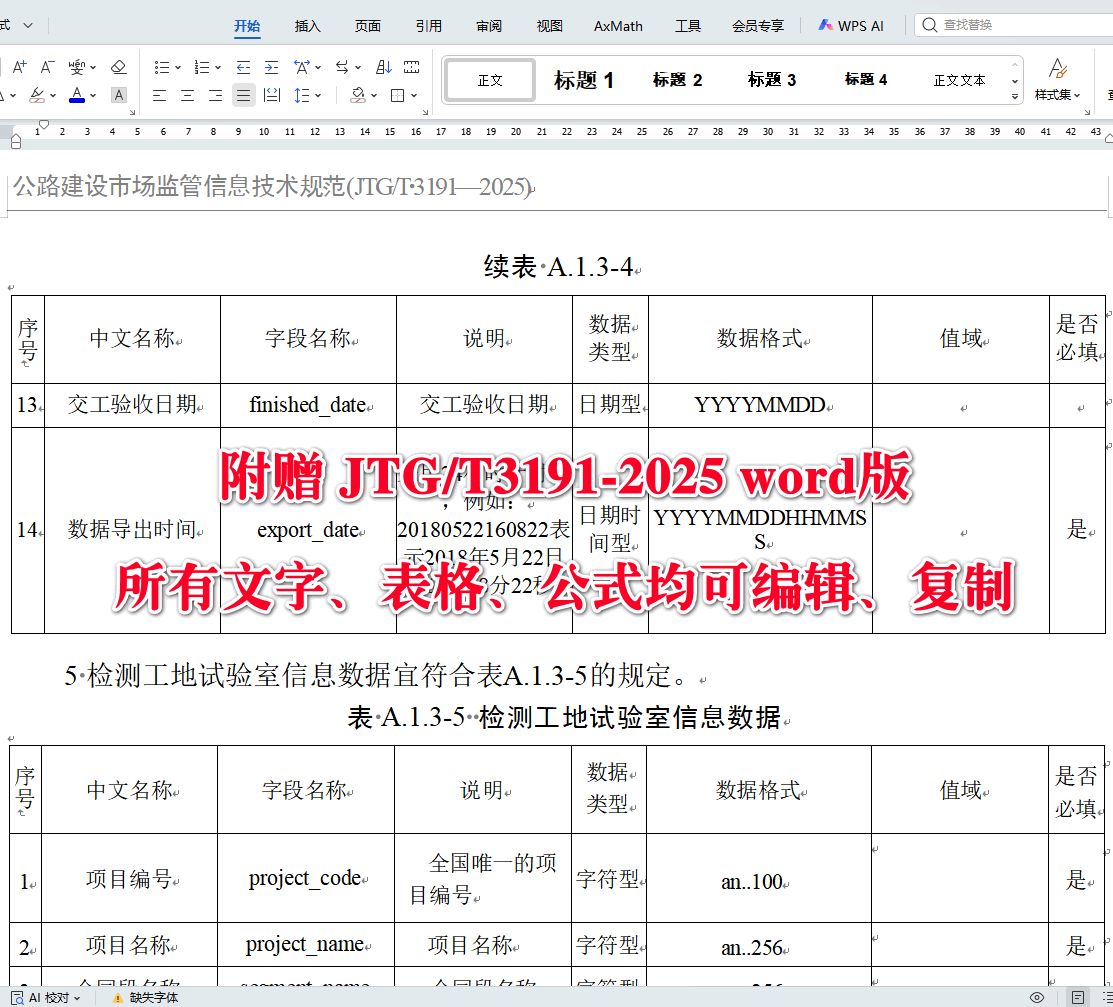Viewport: 1113px width, 1007px height.
Task: Apply the 标题 1 heading style
Action: click(585, 80)
